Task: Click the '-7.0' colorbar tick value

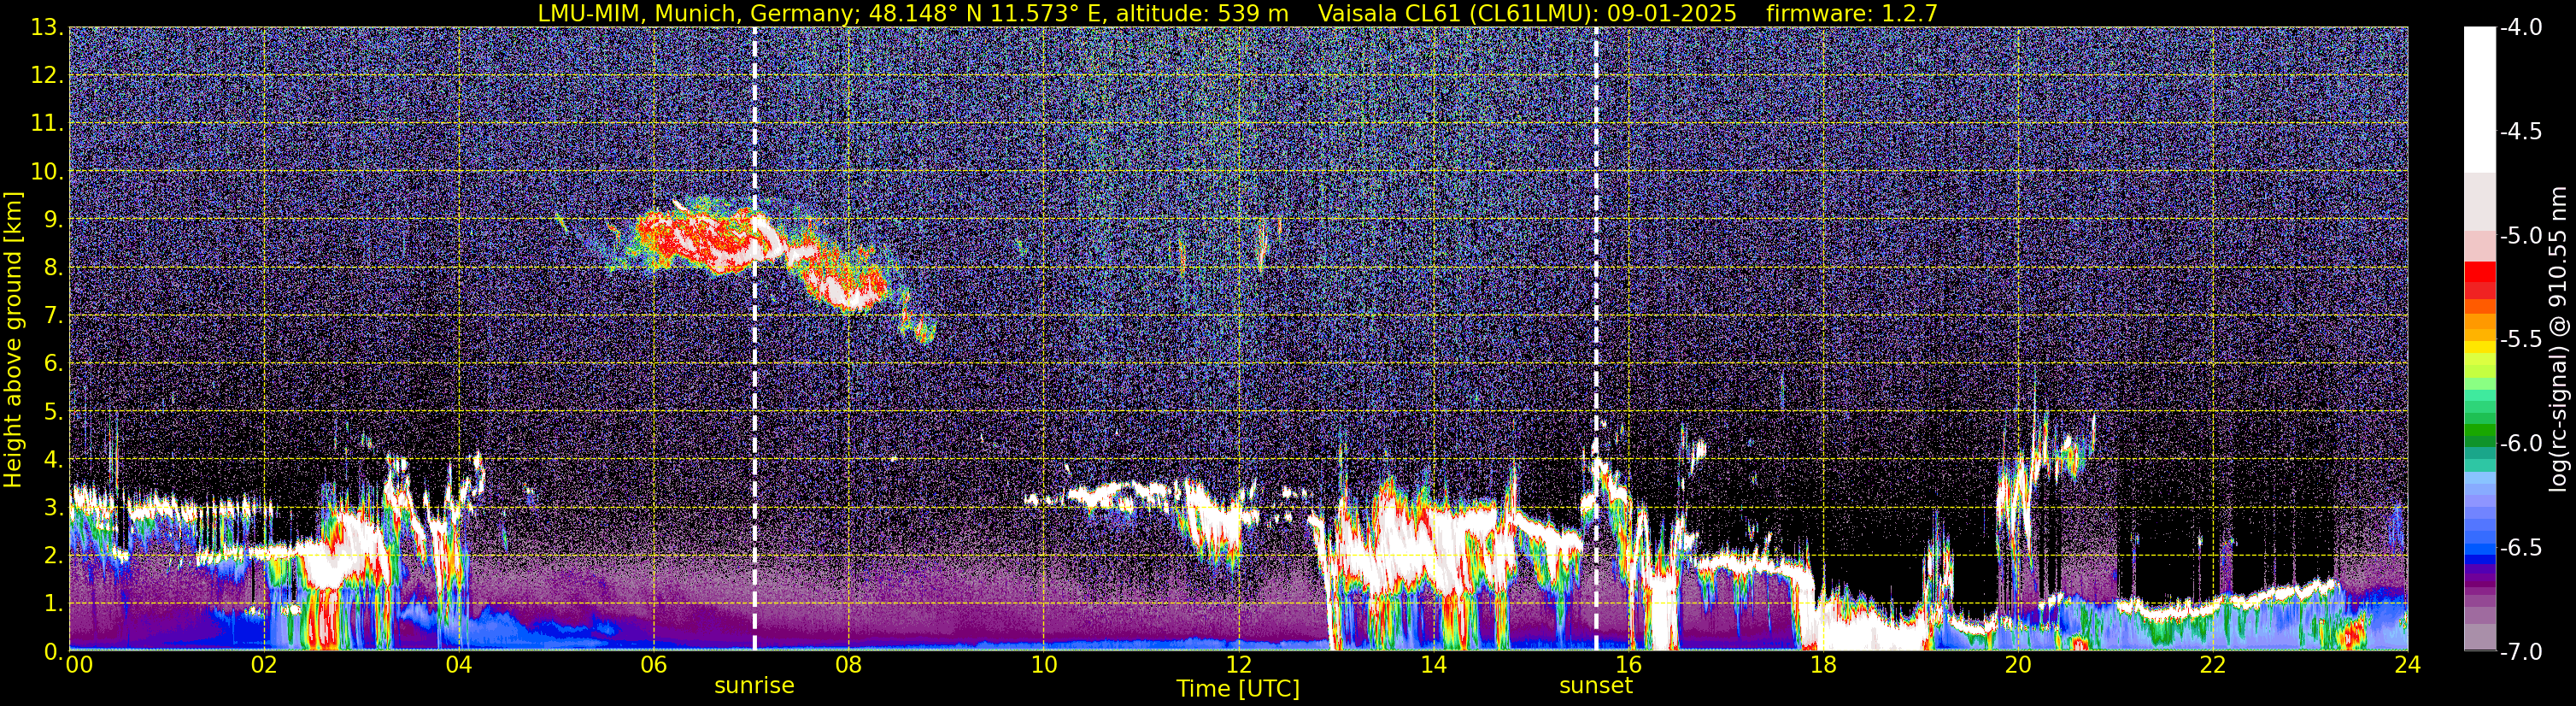Action: [2520, 651]
